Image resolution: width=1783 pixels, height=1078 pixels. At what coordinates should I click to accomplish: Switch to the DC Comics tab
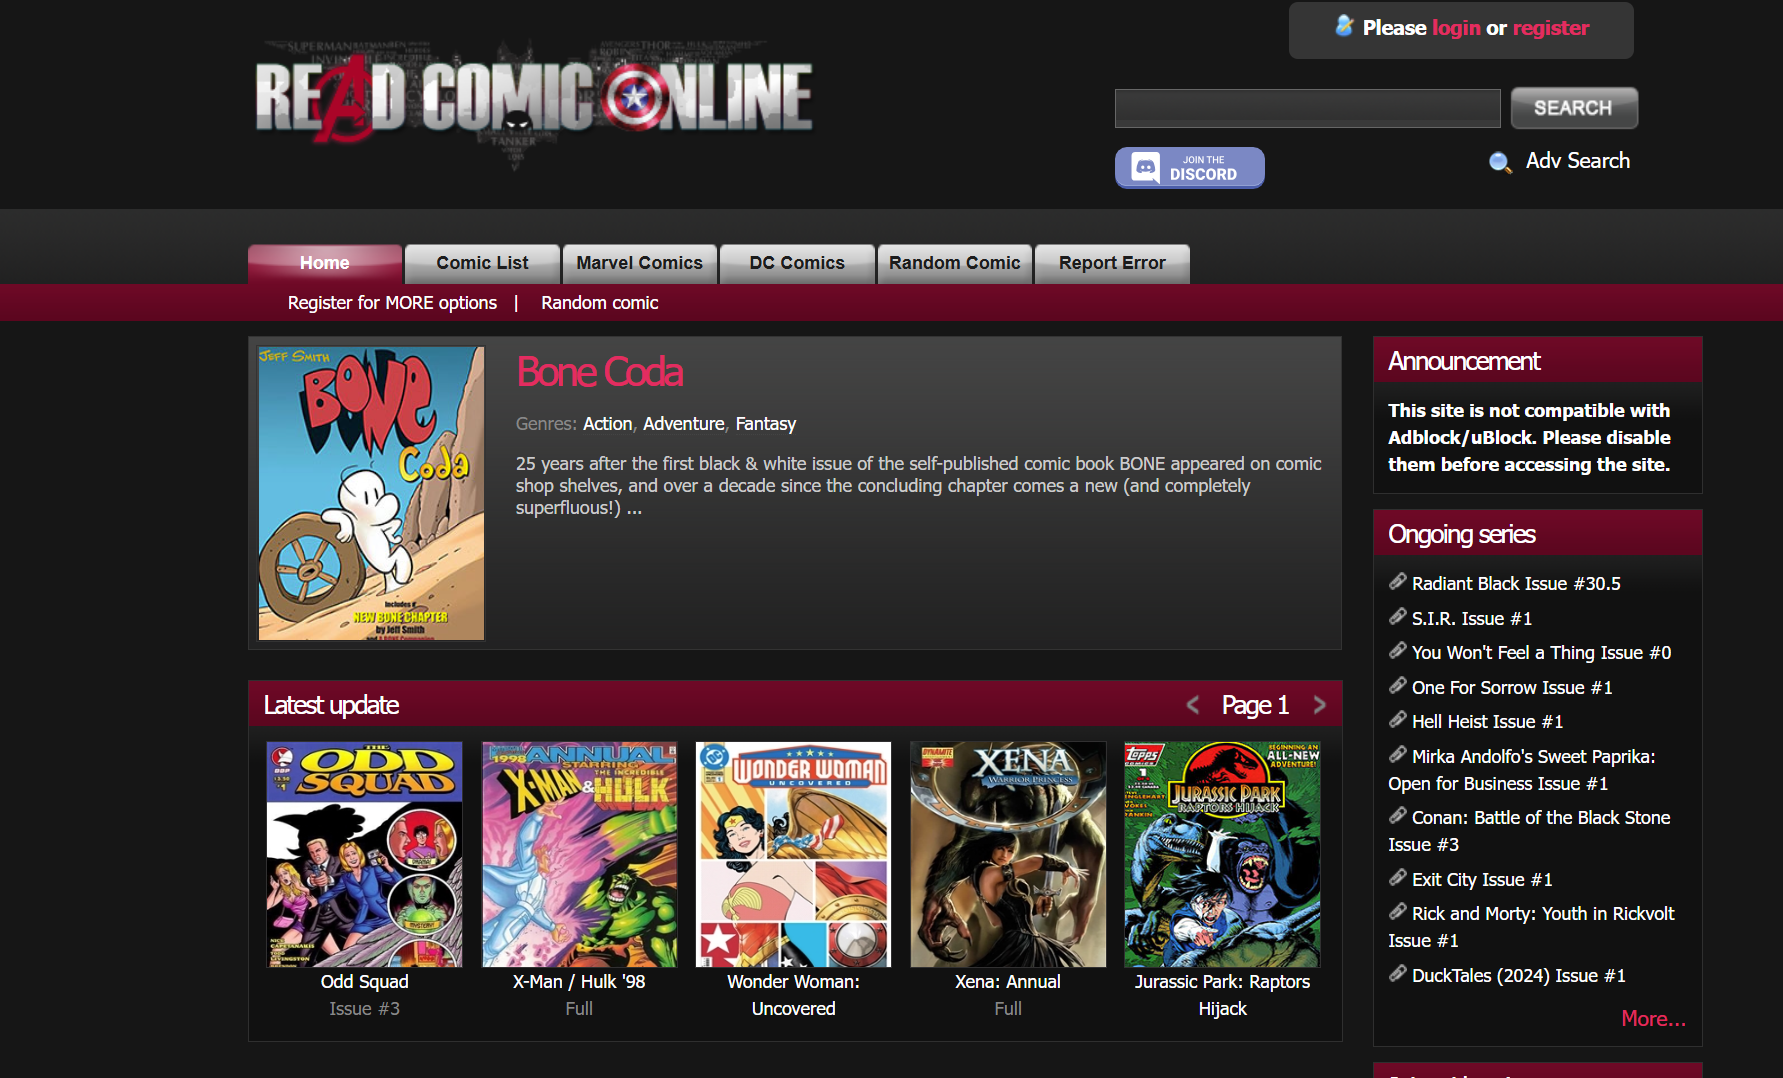(x=797, y=263)
